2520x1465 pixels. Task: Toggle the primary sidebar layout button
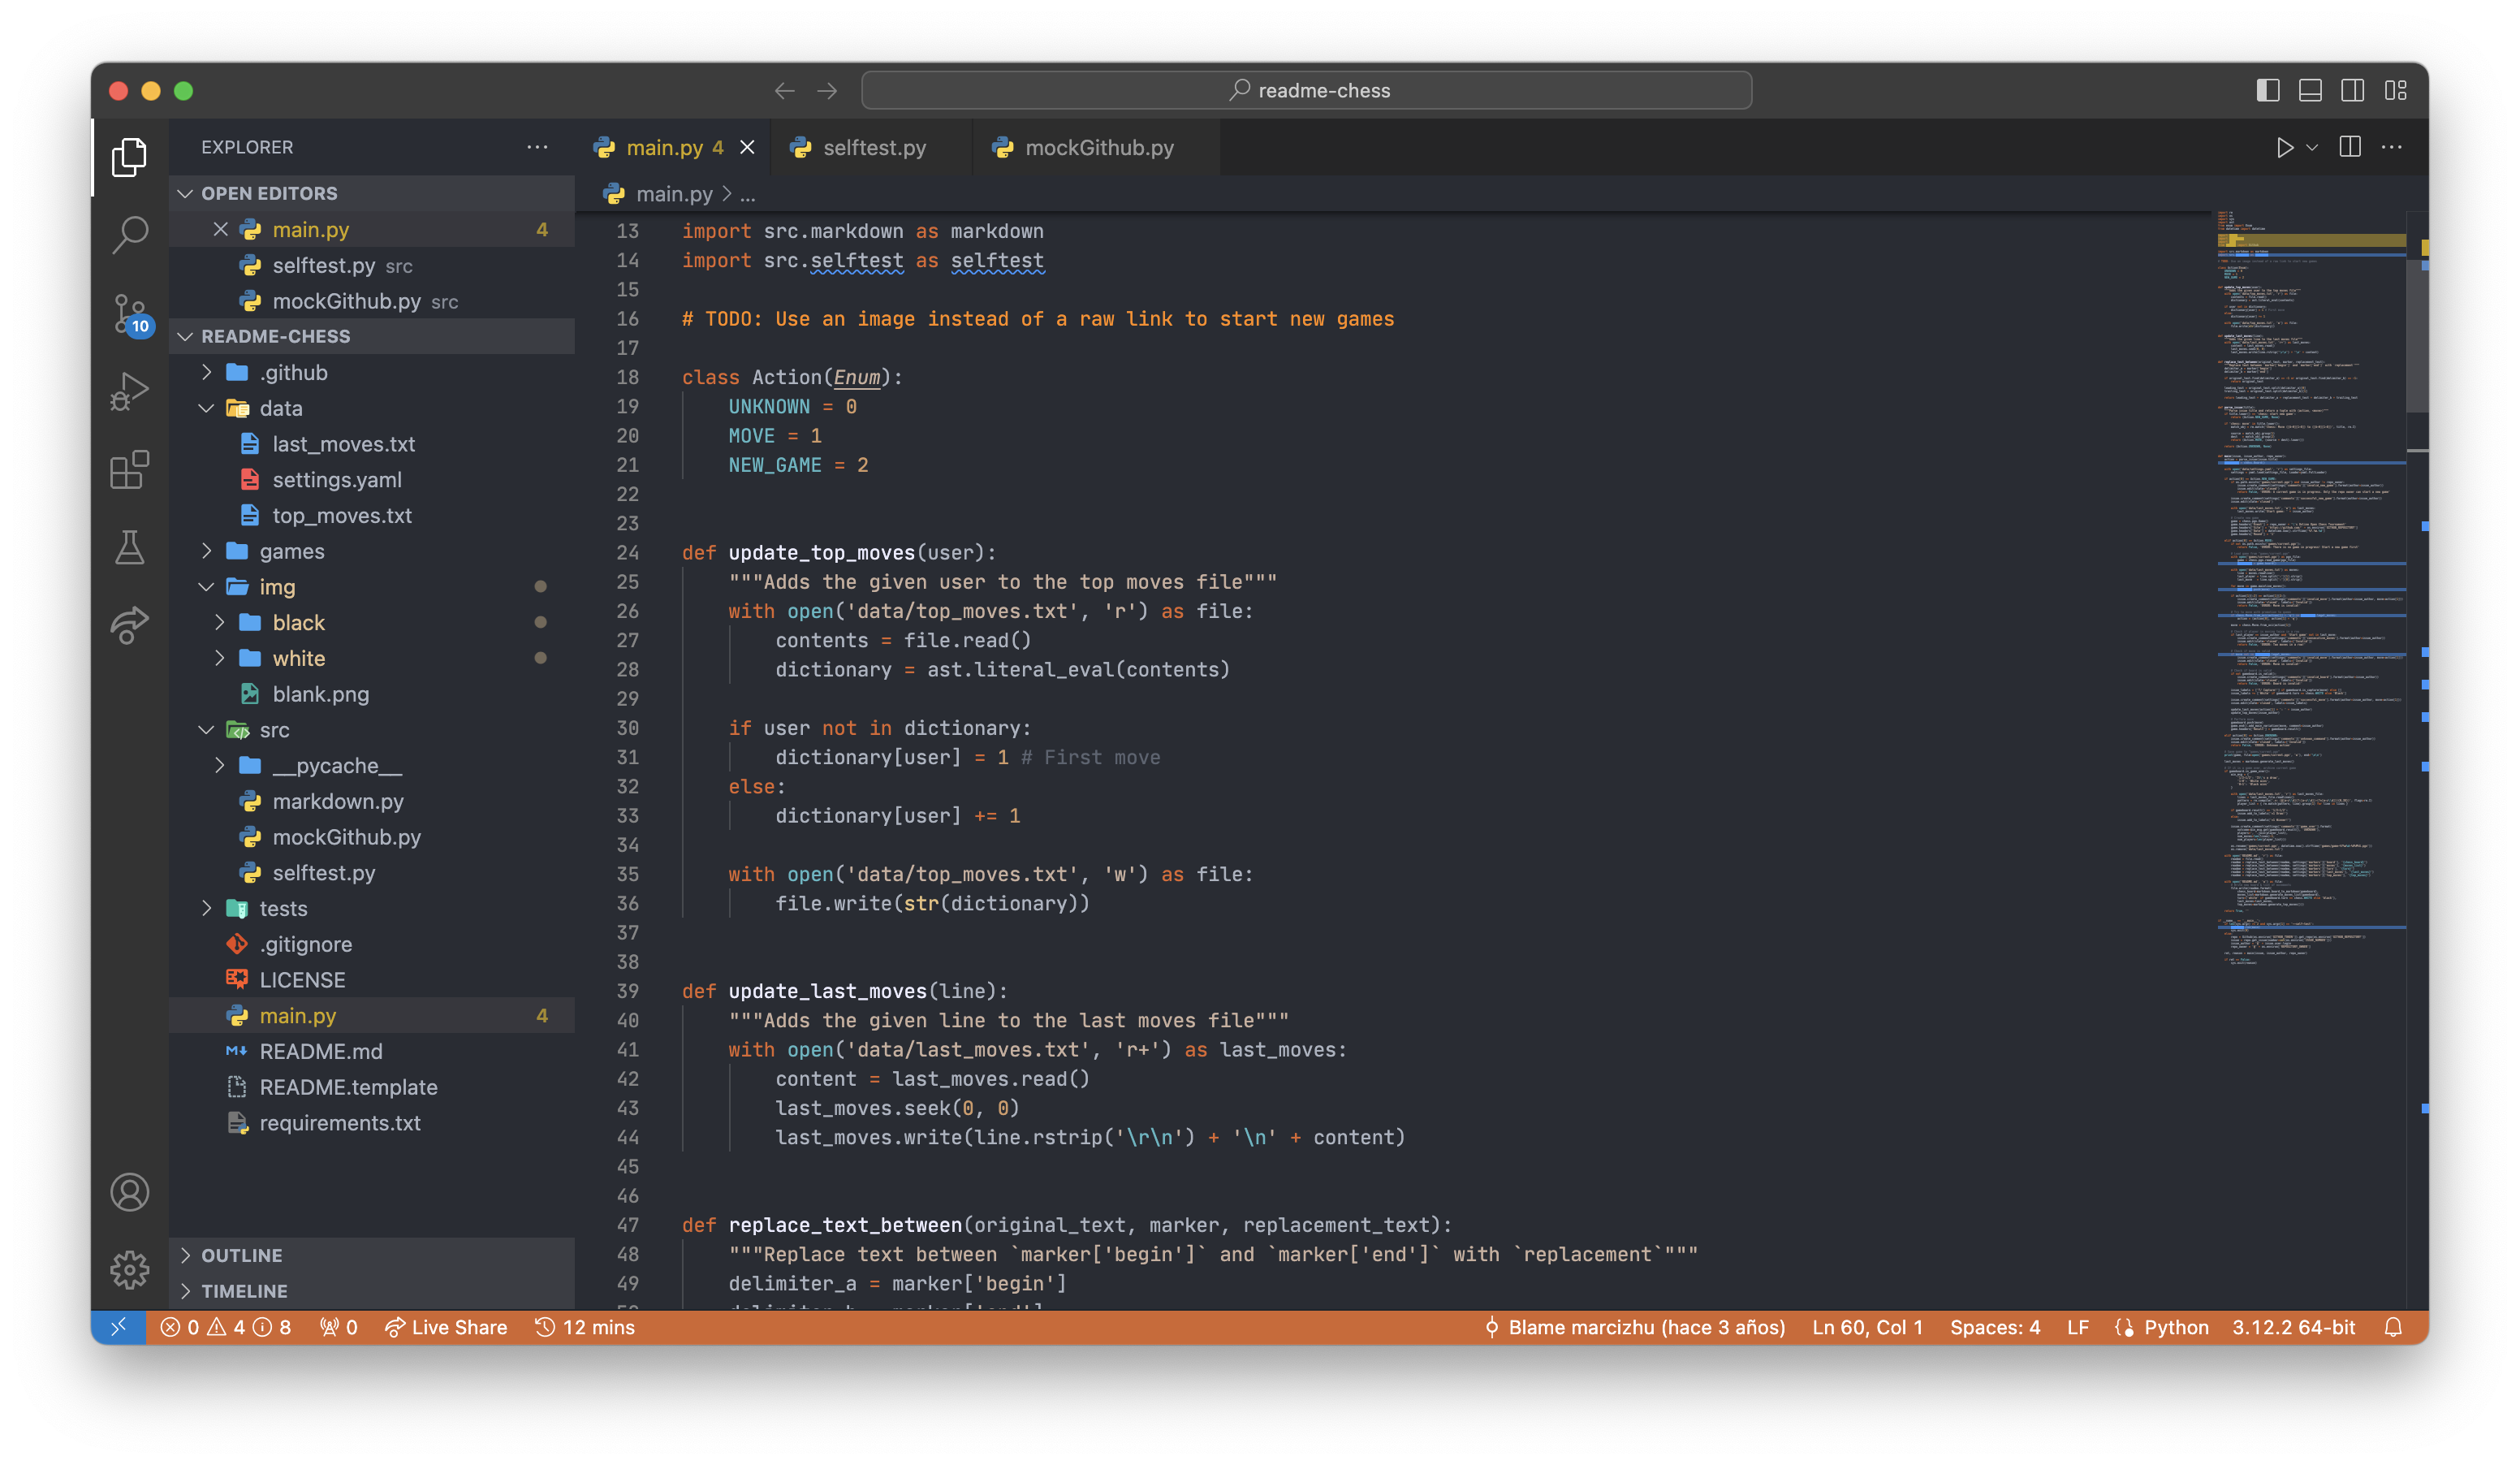[x=2268, y=91]
